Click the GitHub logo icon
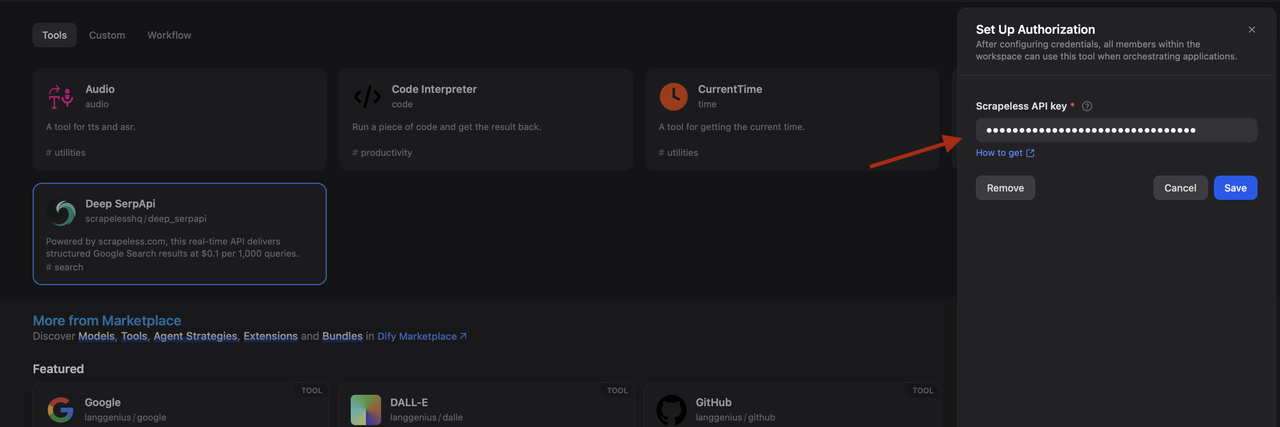1280x427 pixels. [671, 410]
